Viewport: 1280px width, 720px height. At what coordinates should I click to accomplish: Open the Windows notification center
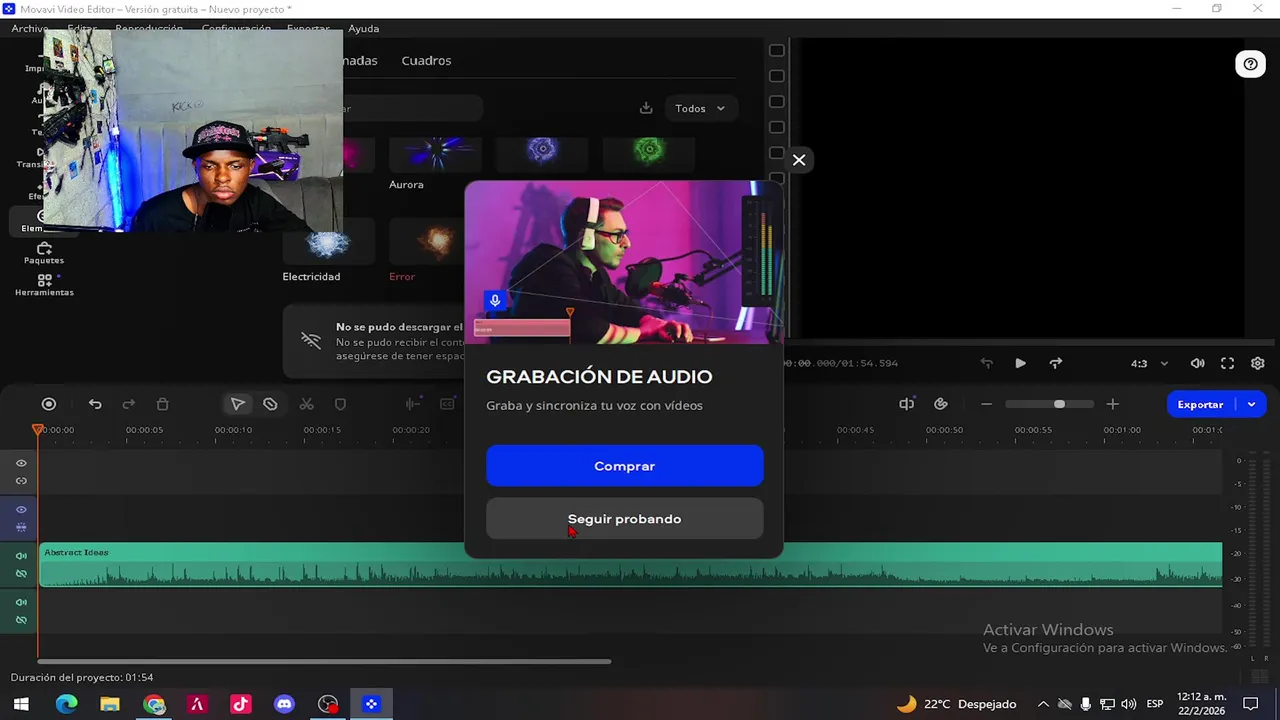1250,704
